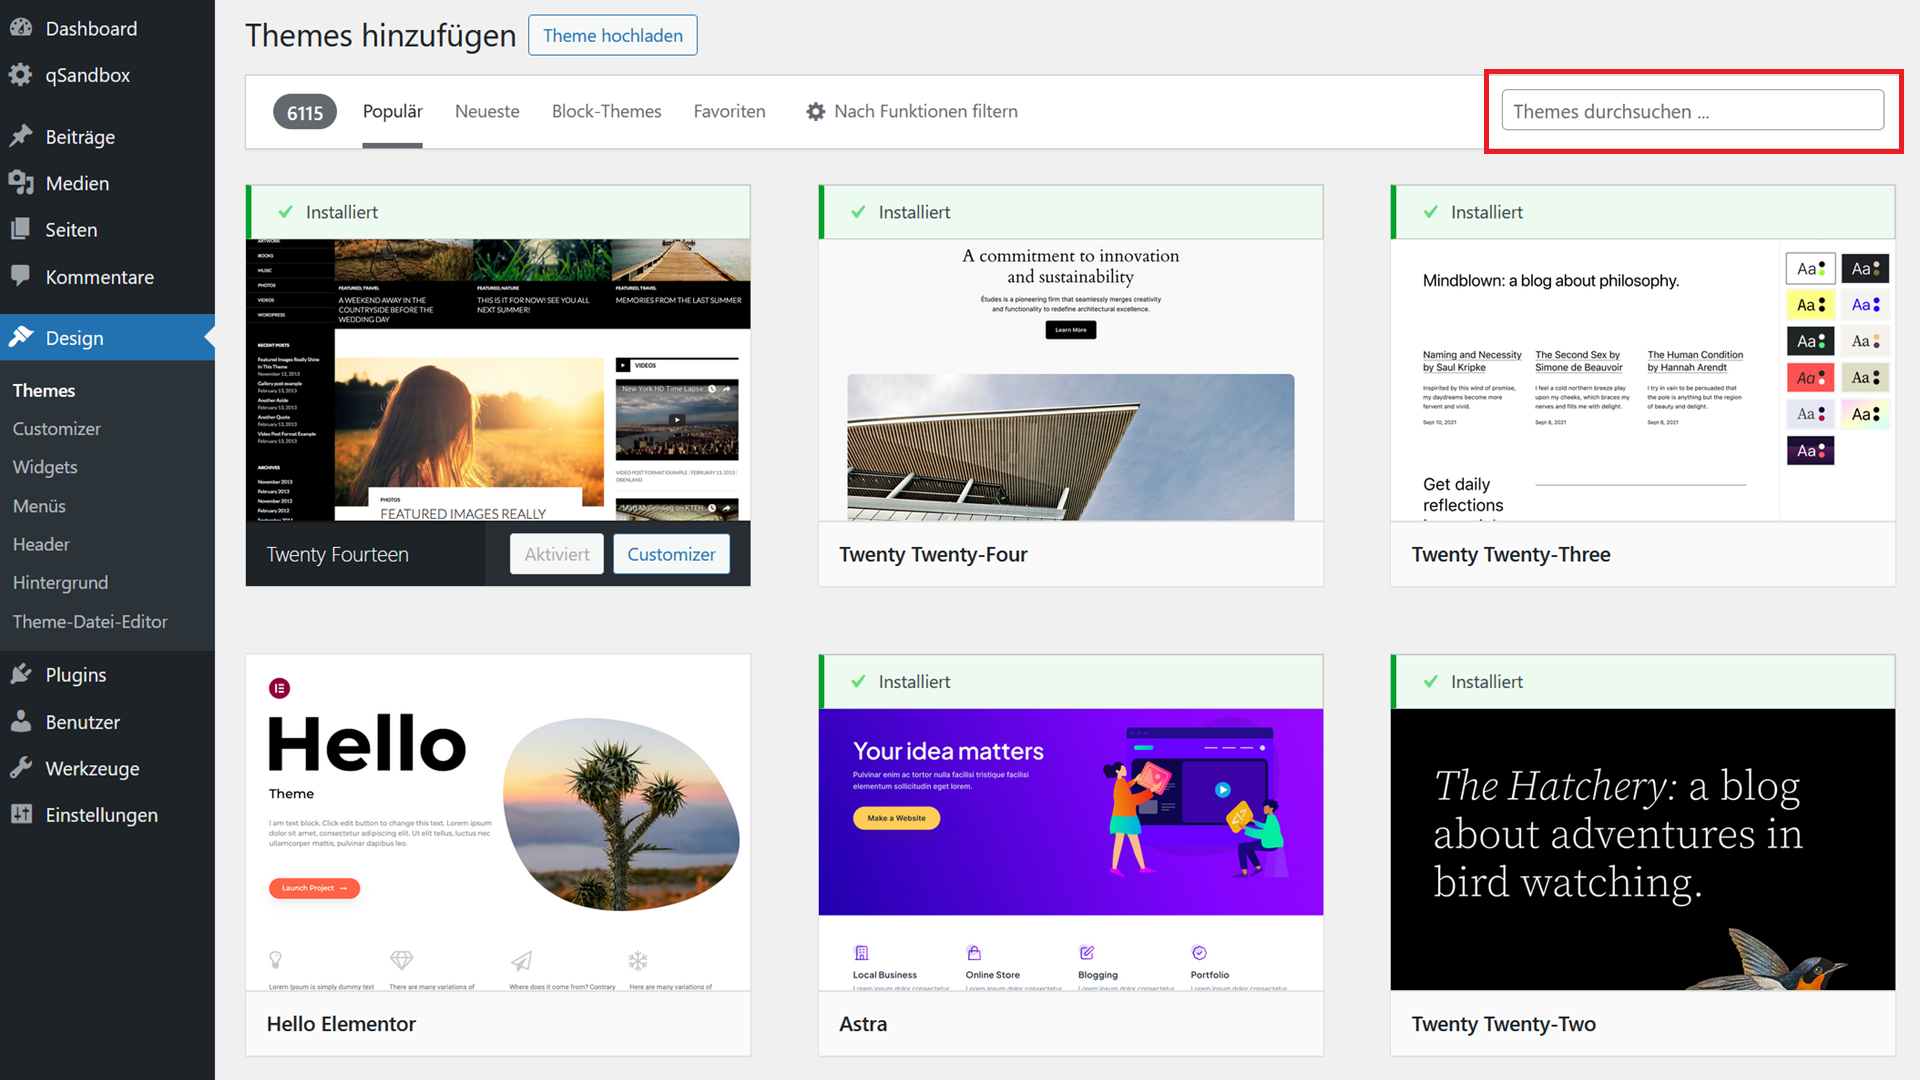Image resolution: width=1920 pixels, height=1080 pixels.
Task: Open the Themes submenu item
Action: point(44,390)
